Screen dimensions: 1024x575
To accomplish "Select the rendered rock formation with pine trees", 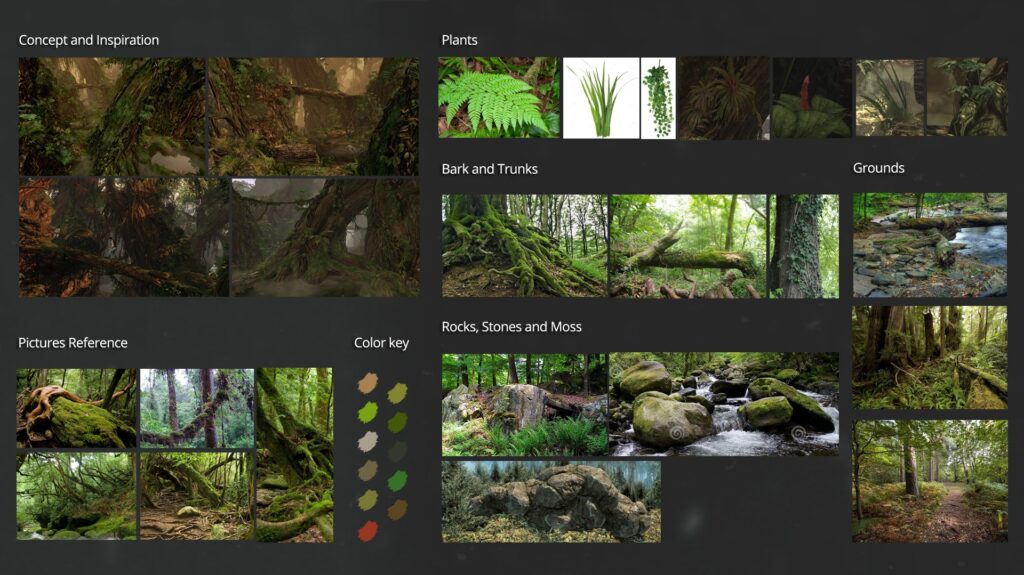I will tap(551, 501).
